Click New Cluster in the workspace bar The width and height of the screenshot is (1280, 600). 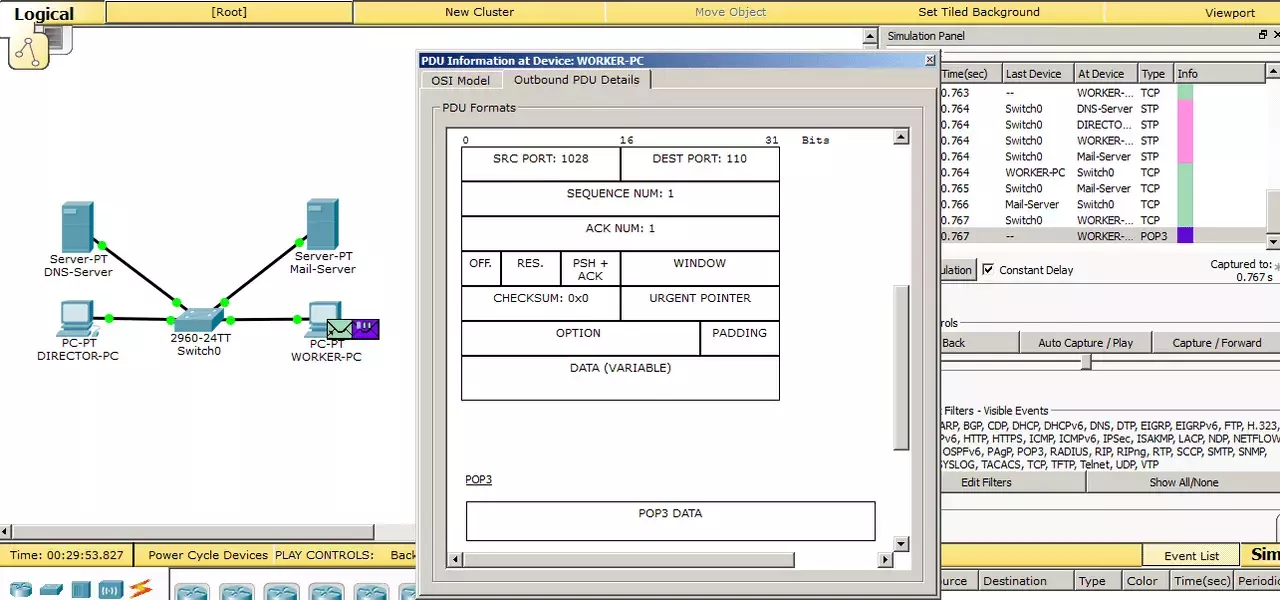point(479,12)
